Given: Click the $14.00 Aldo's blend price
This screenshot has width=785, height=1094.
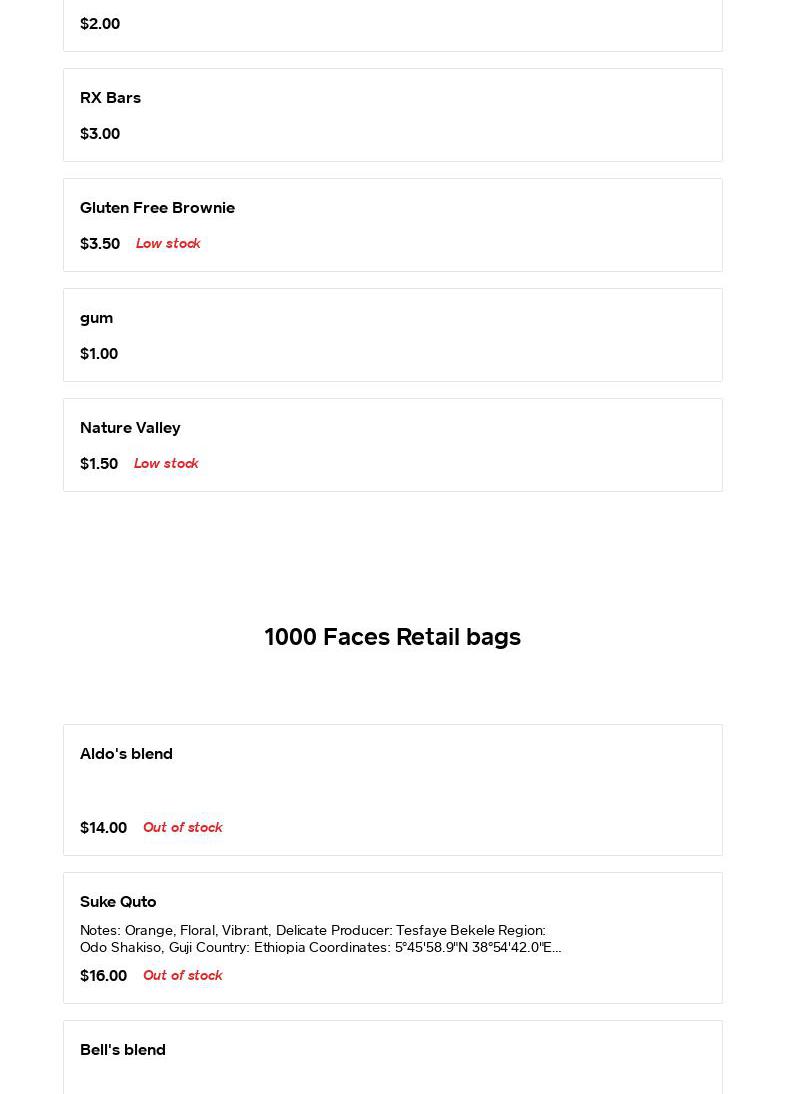Looking at the screenshot, I should tap(103, 828).
